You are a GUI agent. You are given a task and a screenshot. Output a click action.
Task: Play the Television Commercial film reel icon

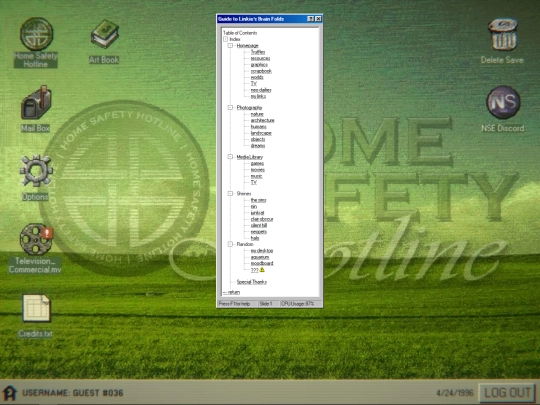coord(36,239)
